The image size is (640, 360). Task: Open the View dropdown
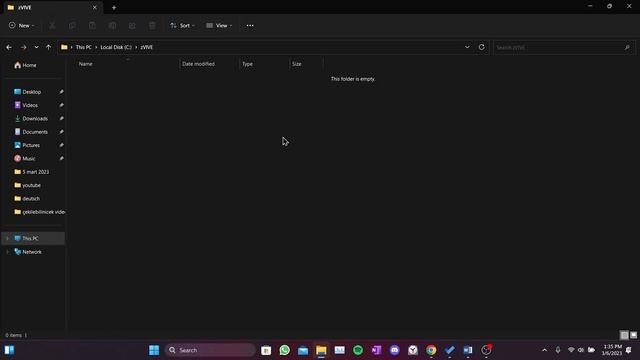[219, 25]
